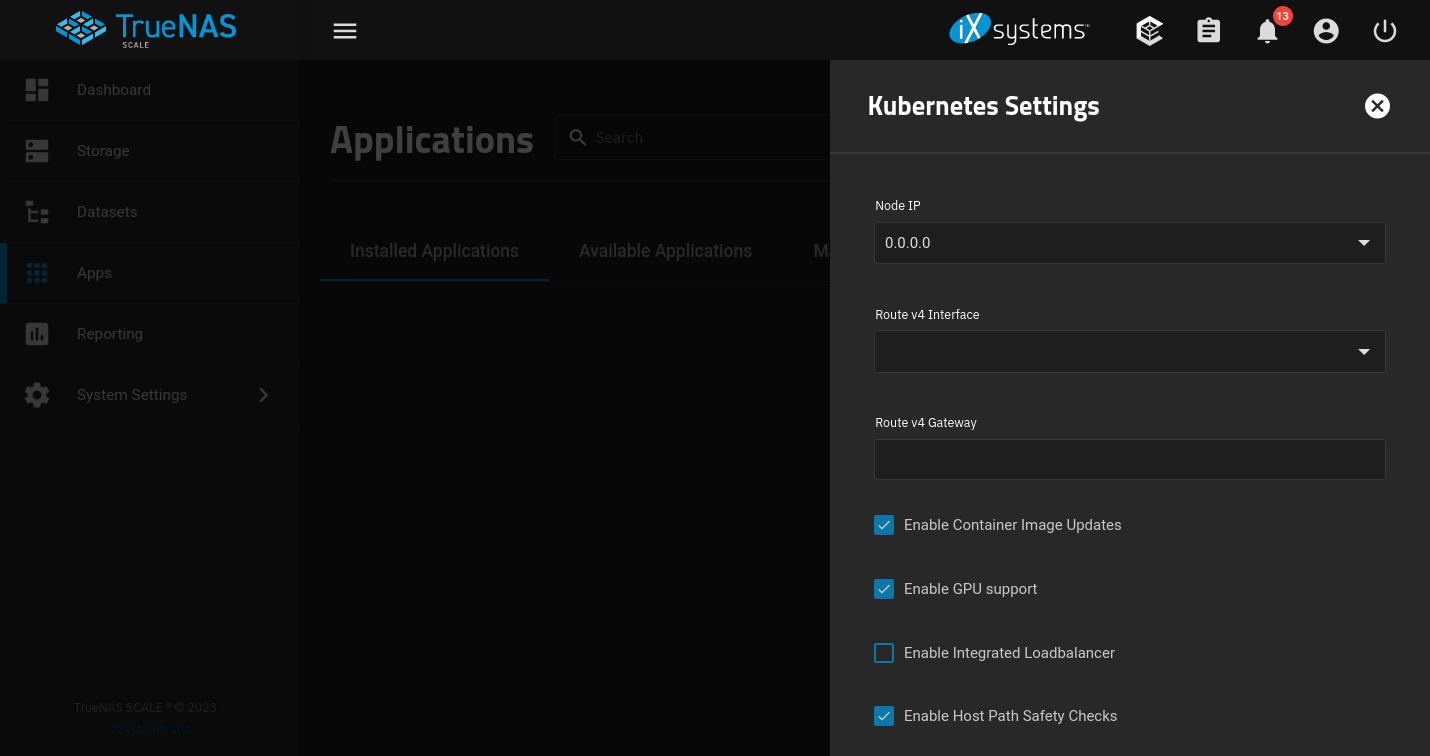The height and width of the screenshot is (756, 1430).
Task: Expand the System Settings menu chevron
Action: click(263, 394)
